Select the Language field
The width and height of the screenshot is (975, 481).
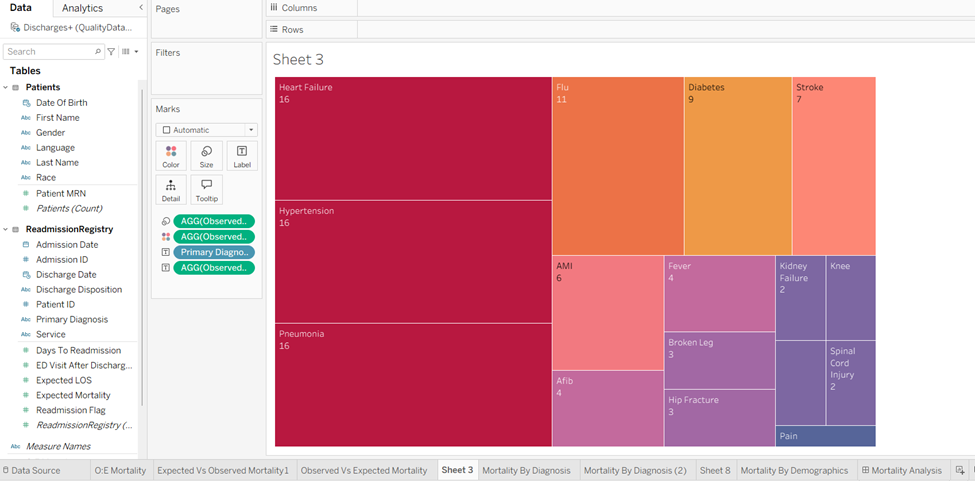(55, 147)
